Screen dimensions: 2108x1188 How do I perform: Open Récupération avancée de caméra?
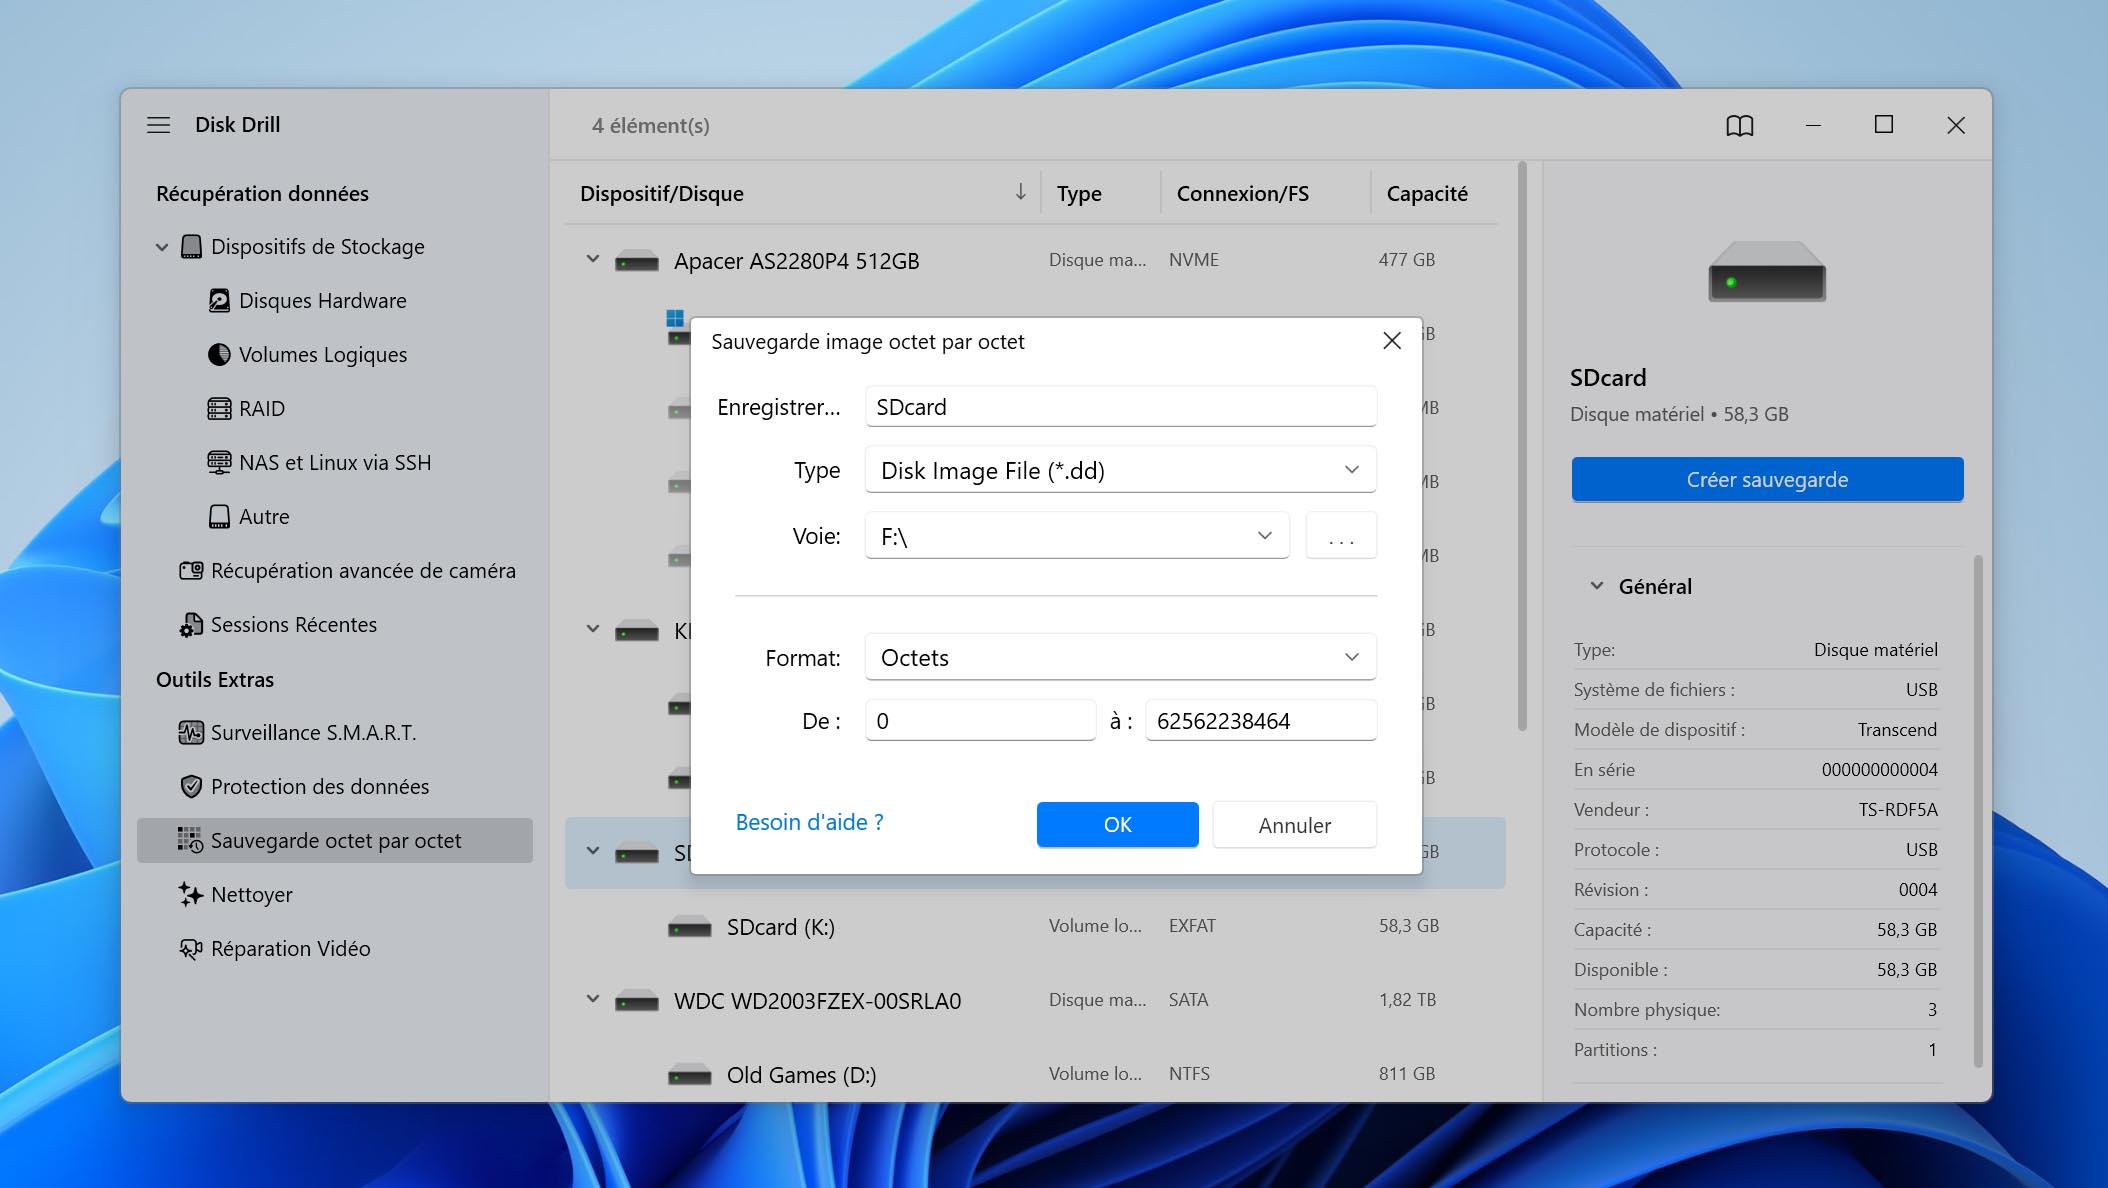pos(347,571)
